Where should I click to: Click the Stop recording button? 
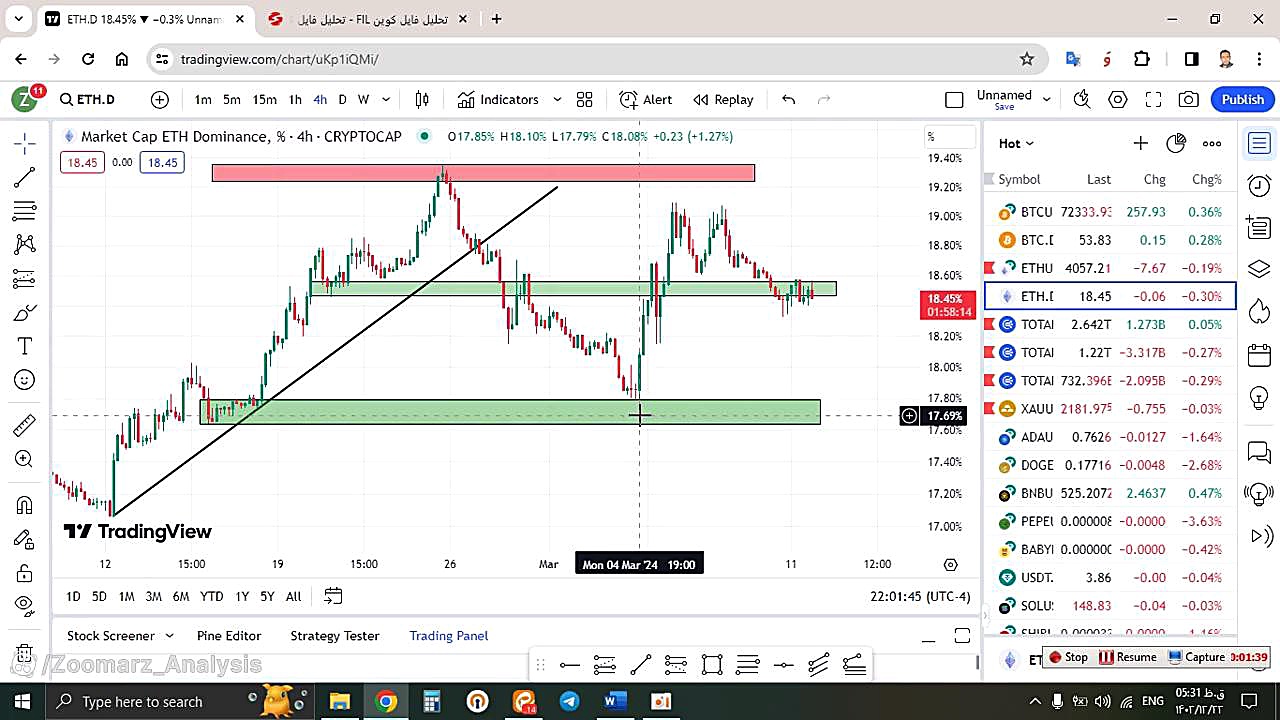(1068, 657)
